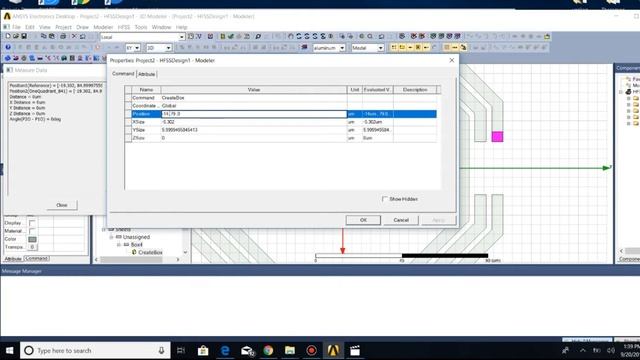Click the Delete X icon in toolbar
The height and width of the screenshot is (360, 640).
(74, 36)
